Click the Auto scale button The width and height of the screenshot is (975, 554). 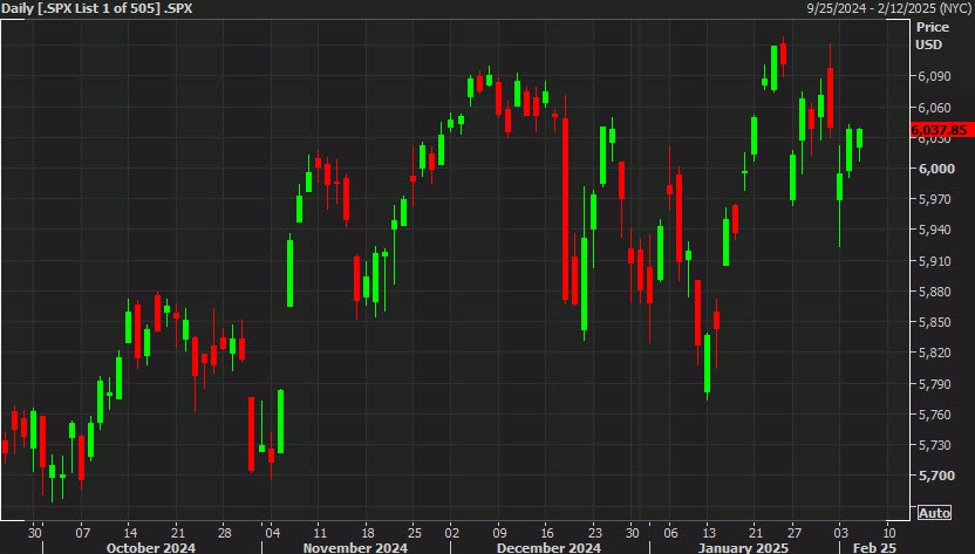[x=934, y=513]
